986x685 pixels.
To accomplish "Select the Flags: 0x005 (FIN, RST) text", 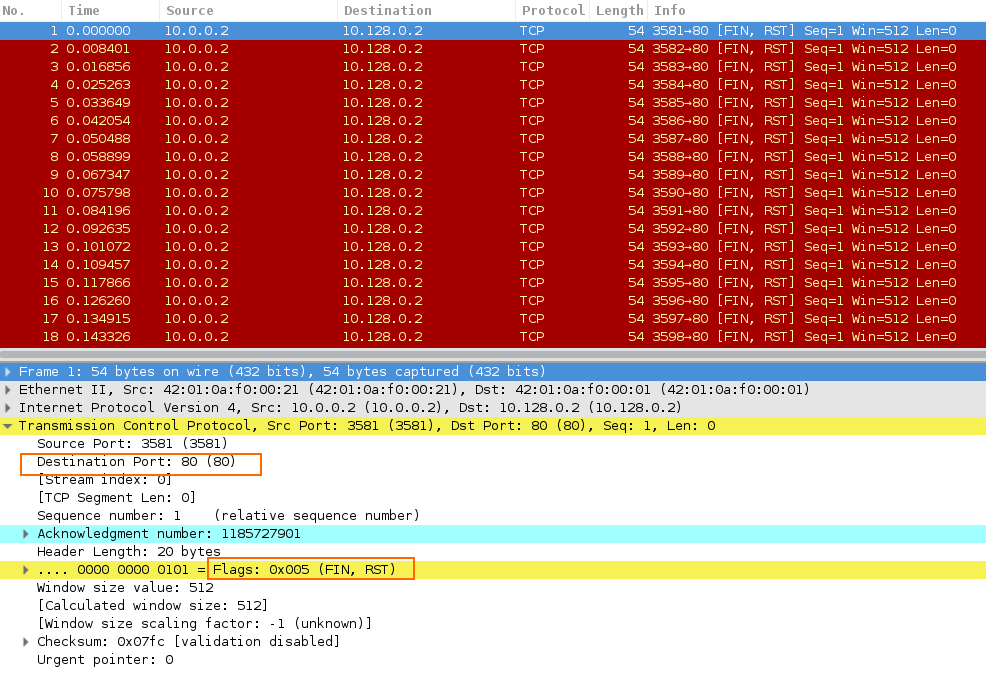I will pyautogui.click(x=304, y=570).
